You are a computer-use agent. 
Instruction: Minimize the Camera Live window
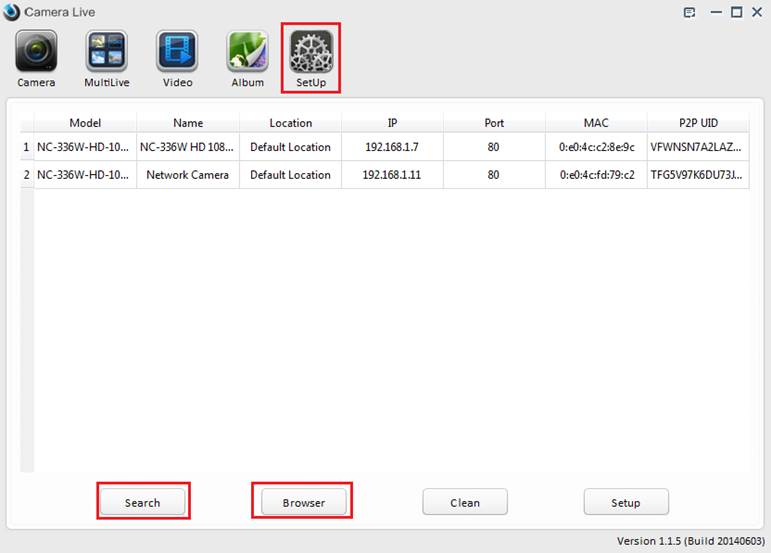point(716,12)
